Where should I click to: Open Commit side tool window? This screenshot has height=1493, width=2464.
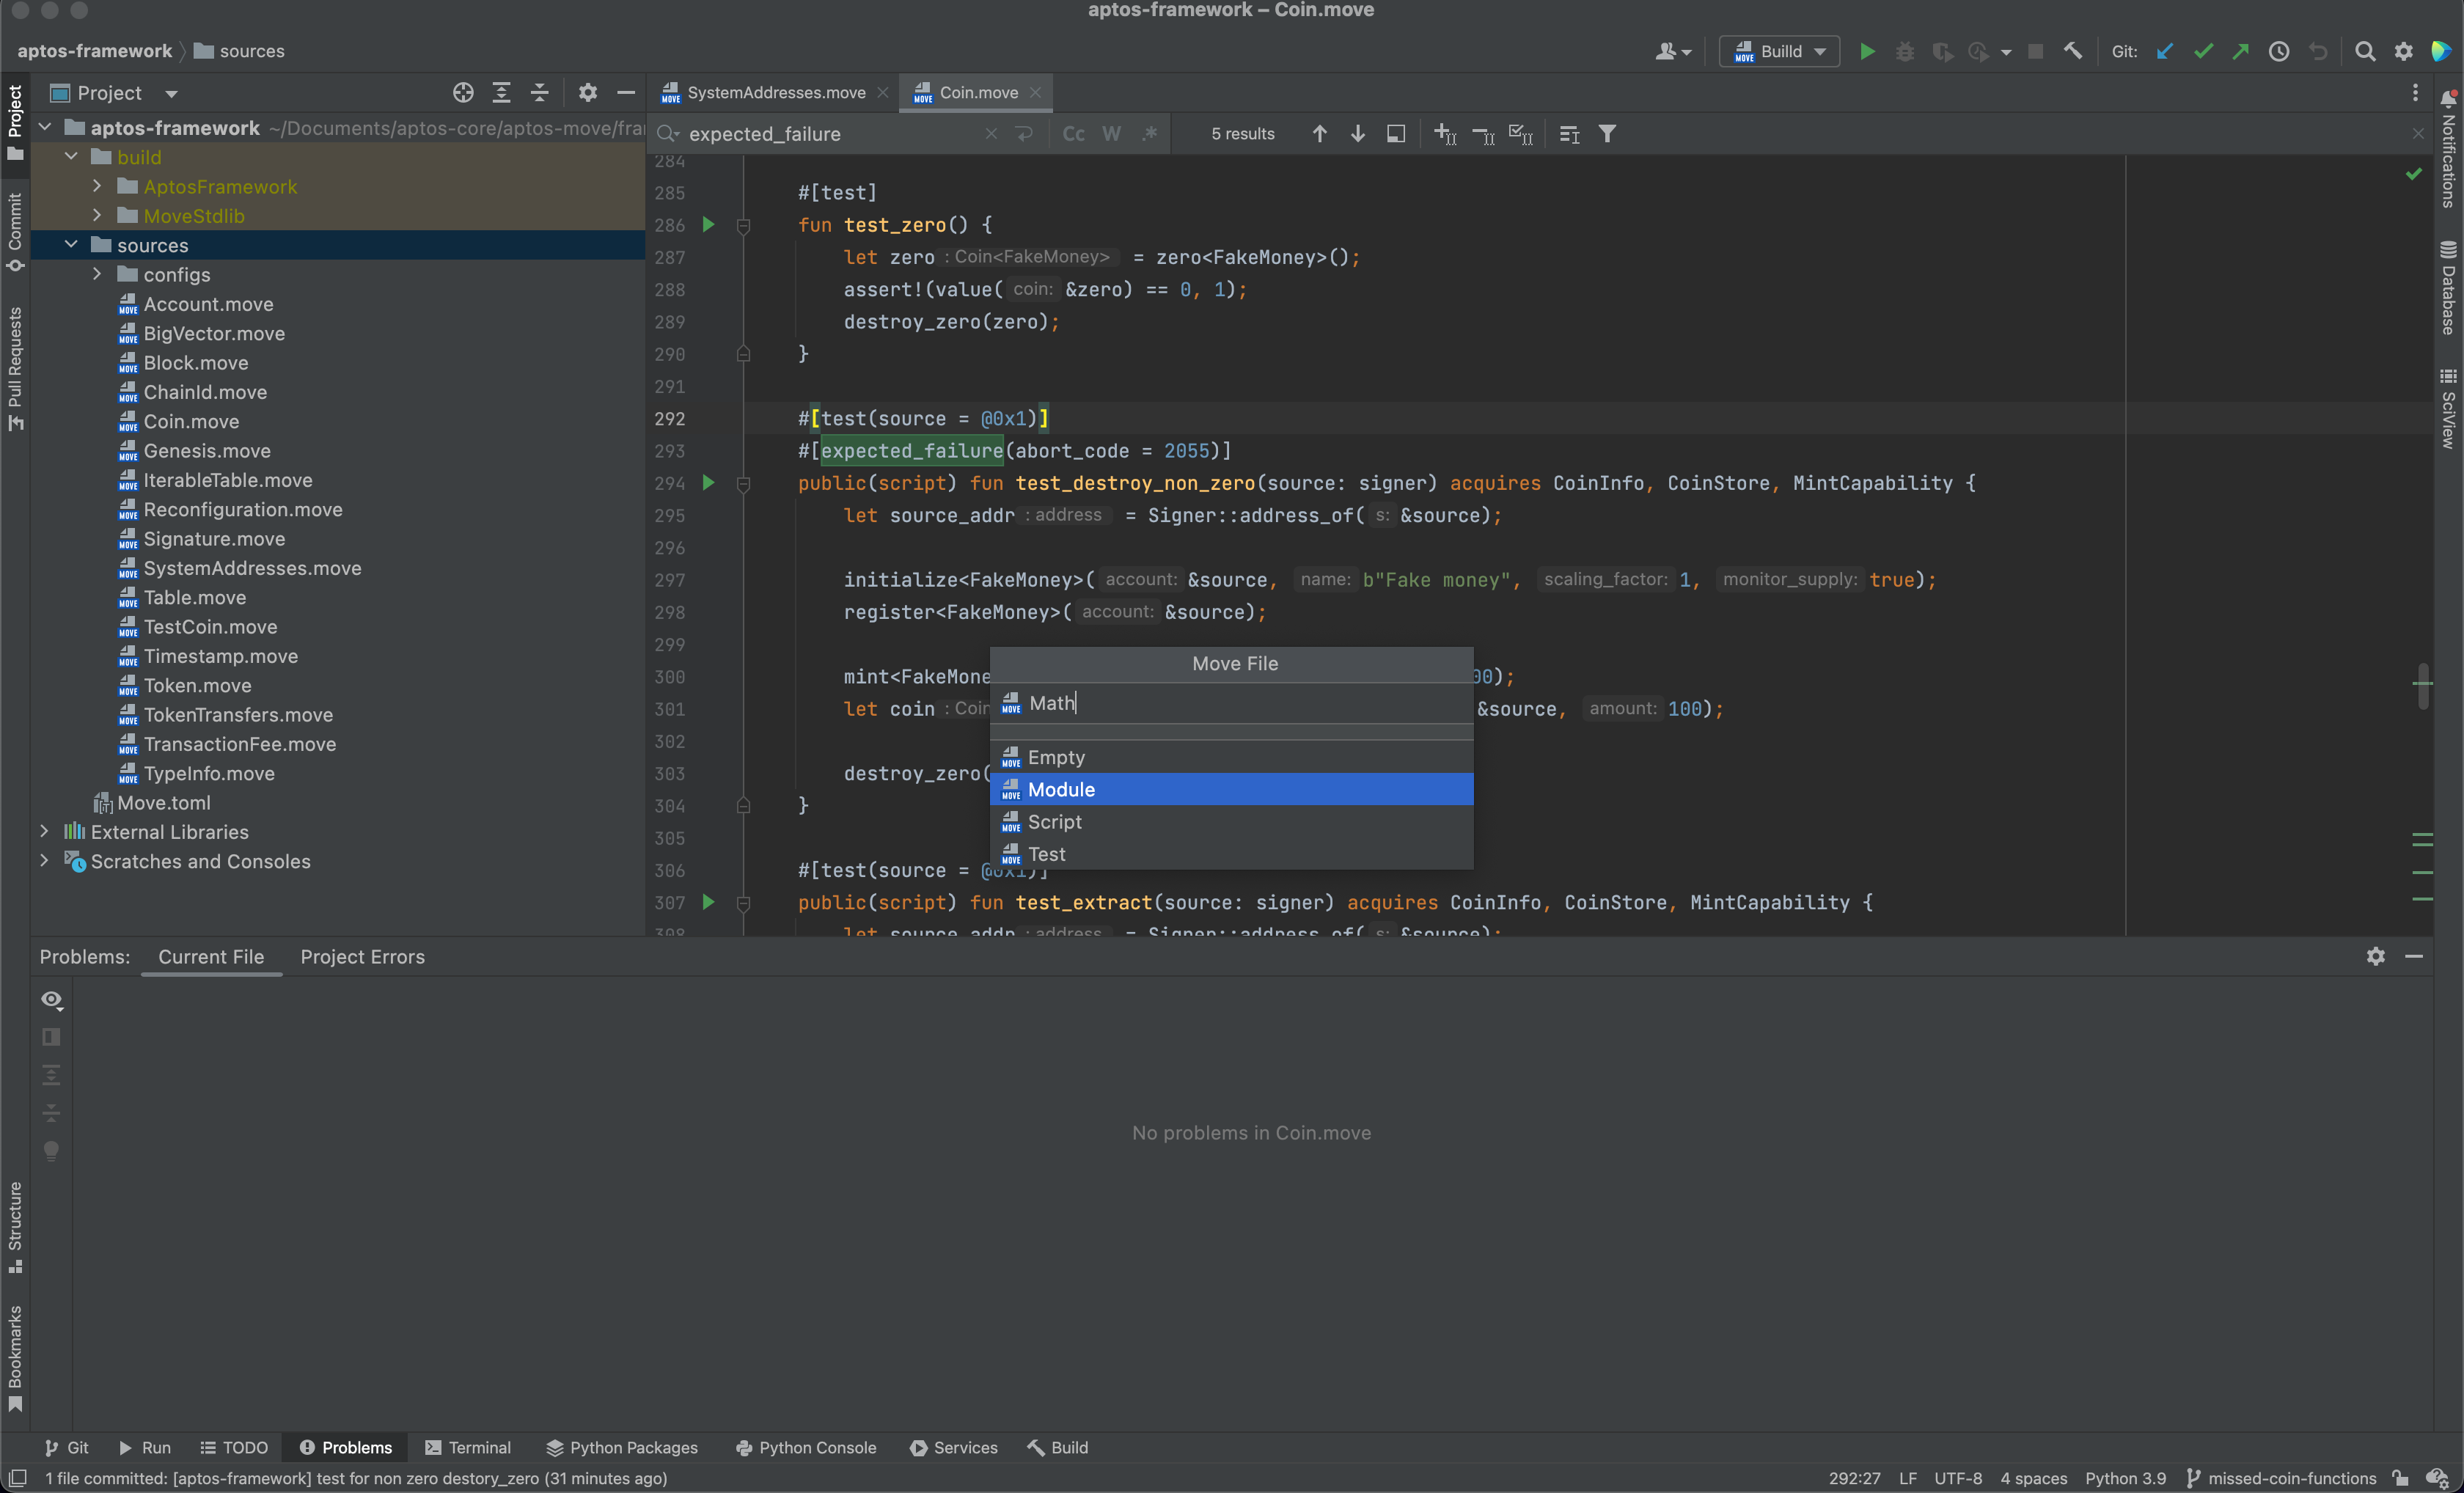point(15,232)
